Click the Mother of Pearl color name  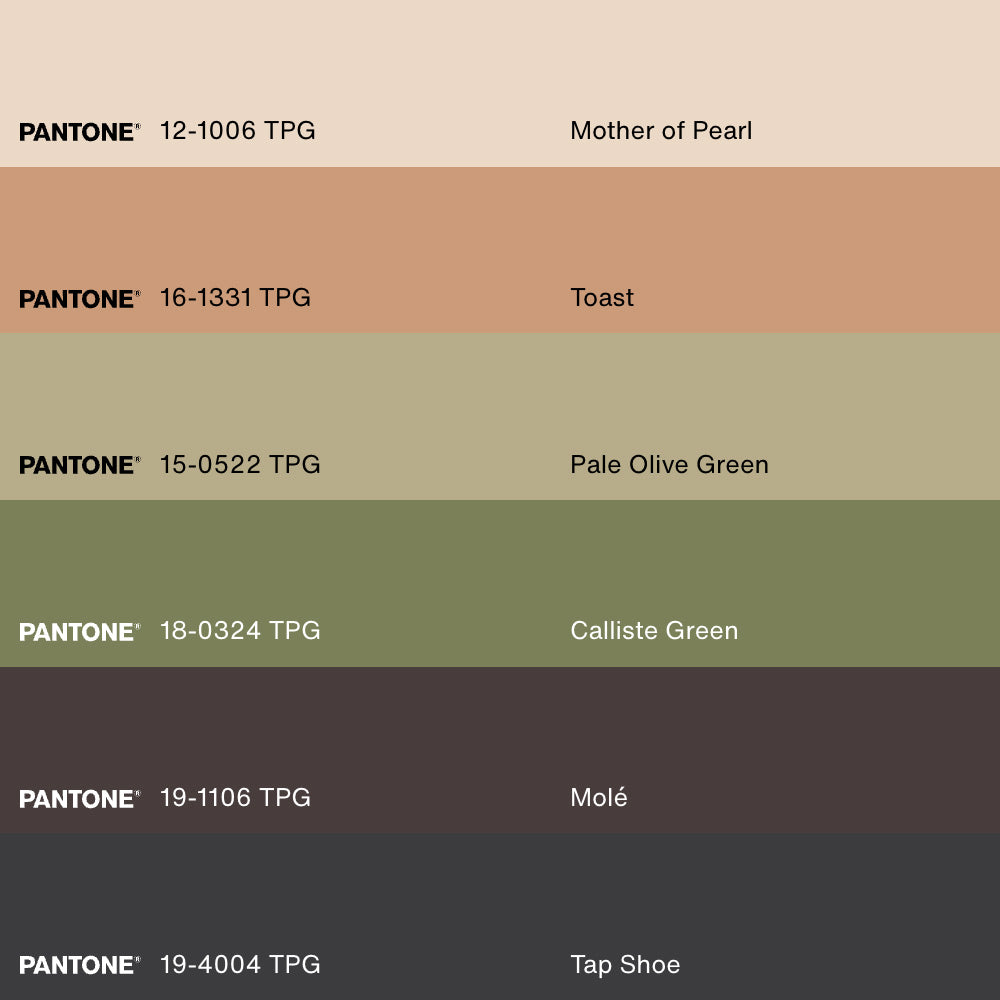tap(661, 131)
